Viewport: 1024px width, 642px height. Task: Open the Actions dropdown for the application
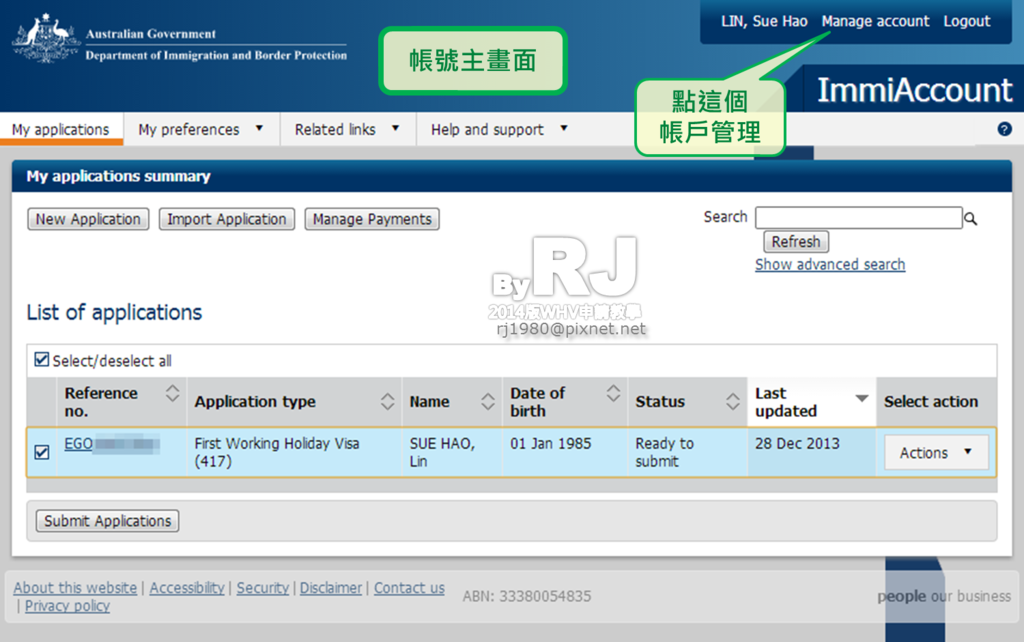(x=936, y=453)
